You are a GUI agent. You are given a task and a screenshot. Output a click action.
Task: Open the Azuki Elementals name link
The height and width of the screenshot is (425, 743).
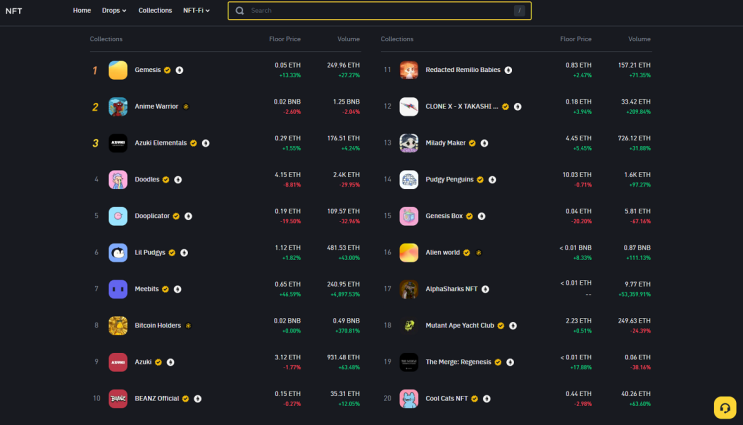tap(161, 143)
